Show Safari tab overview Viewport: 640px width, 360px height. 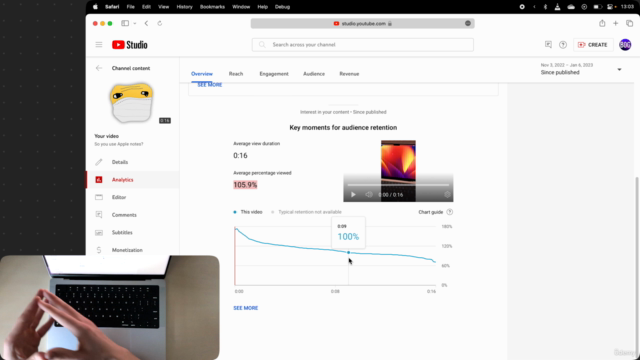[x=629, y=23]
